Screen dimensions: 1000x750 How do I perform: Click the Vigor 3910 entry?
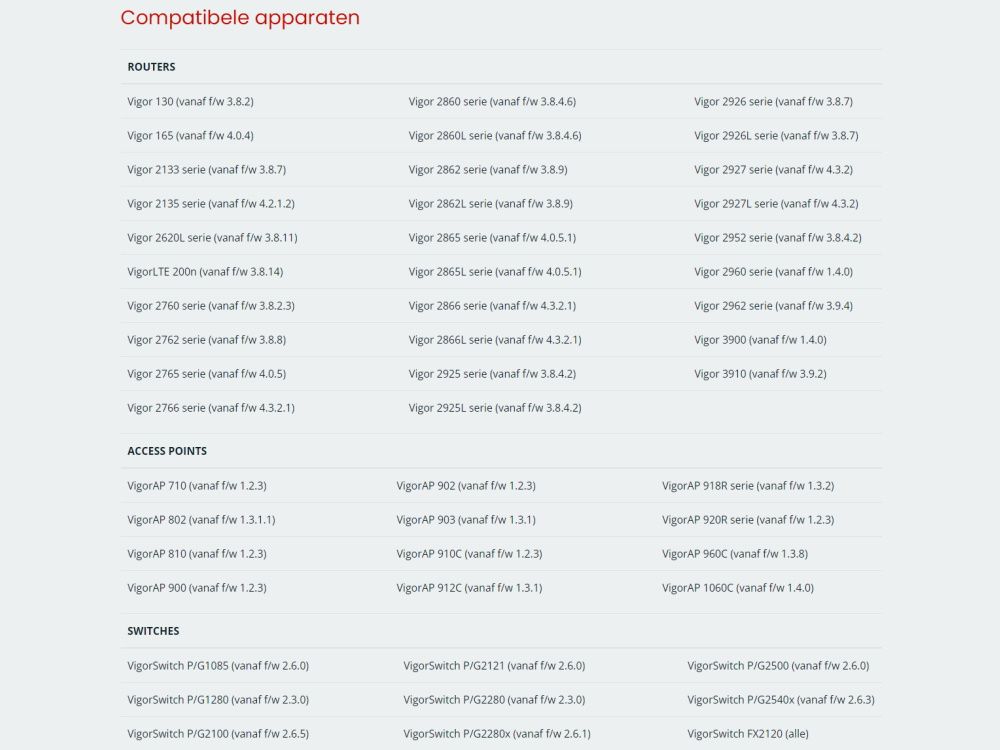tap(760, 374)
